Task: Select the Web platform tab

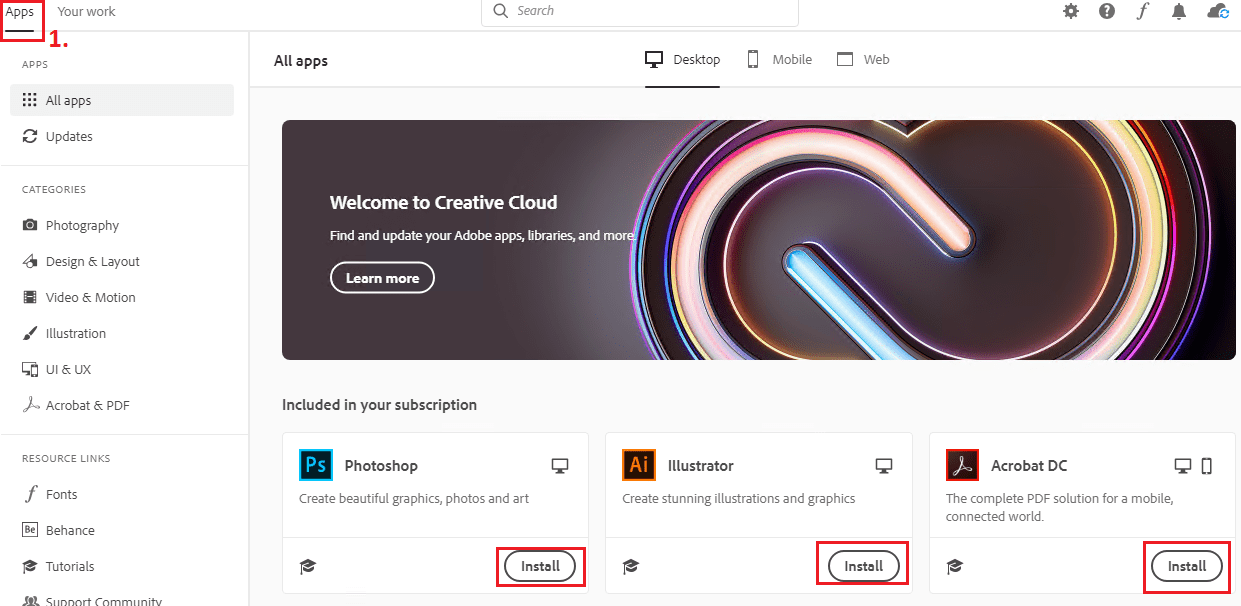Action: (863, 60)
